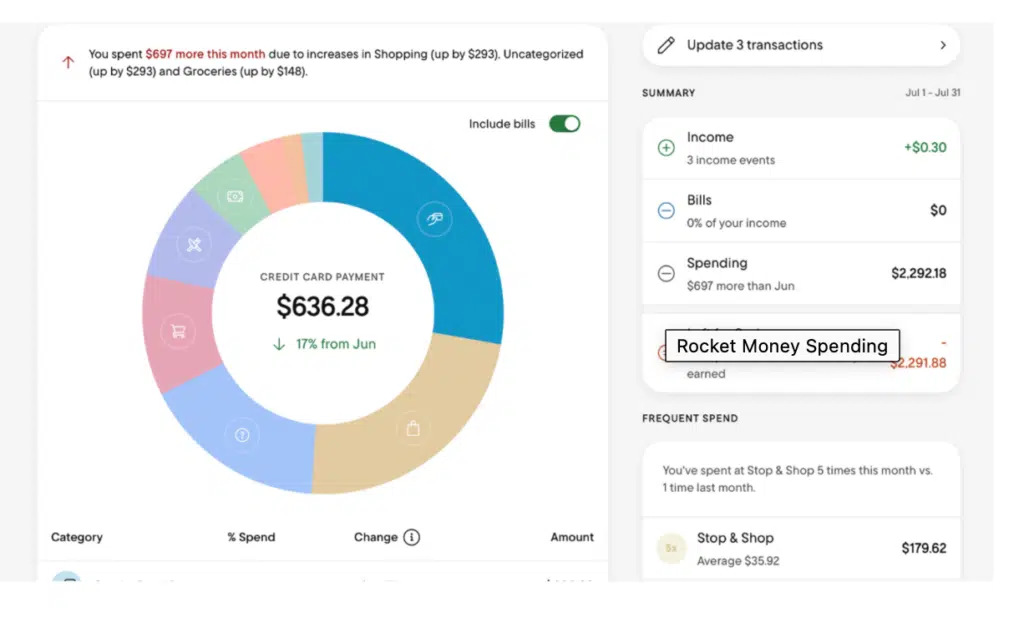Click the credit card payment icon on donut chart
This screenshot has height=638, width=1024.
coord(433,219)
